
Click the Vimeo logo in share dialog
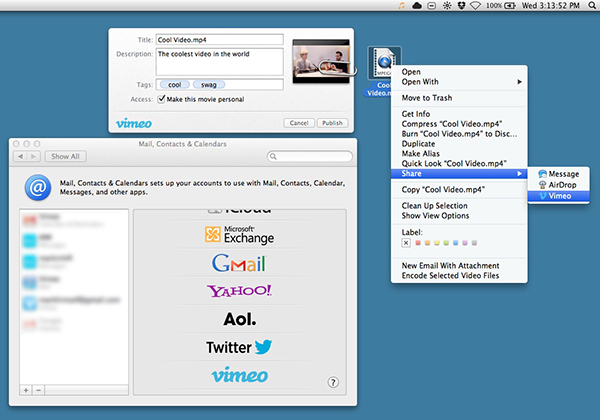click(134, 123)
